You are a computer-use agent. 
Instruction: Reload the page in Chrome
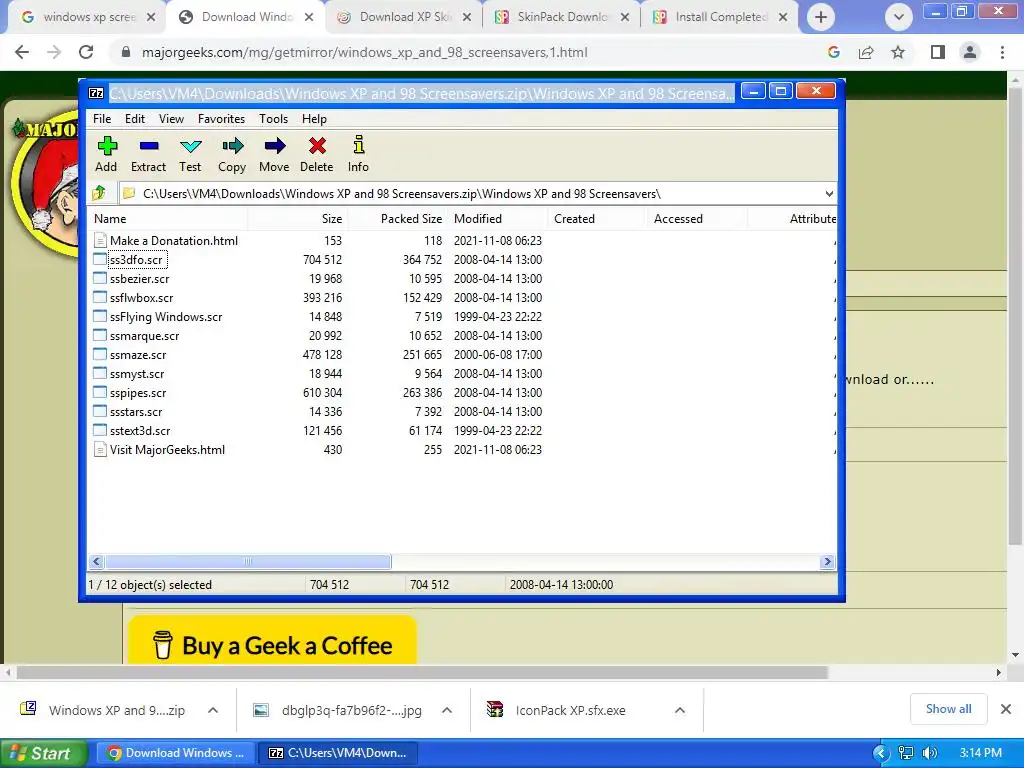[86, 52]
